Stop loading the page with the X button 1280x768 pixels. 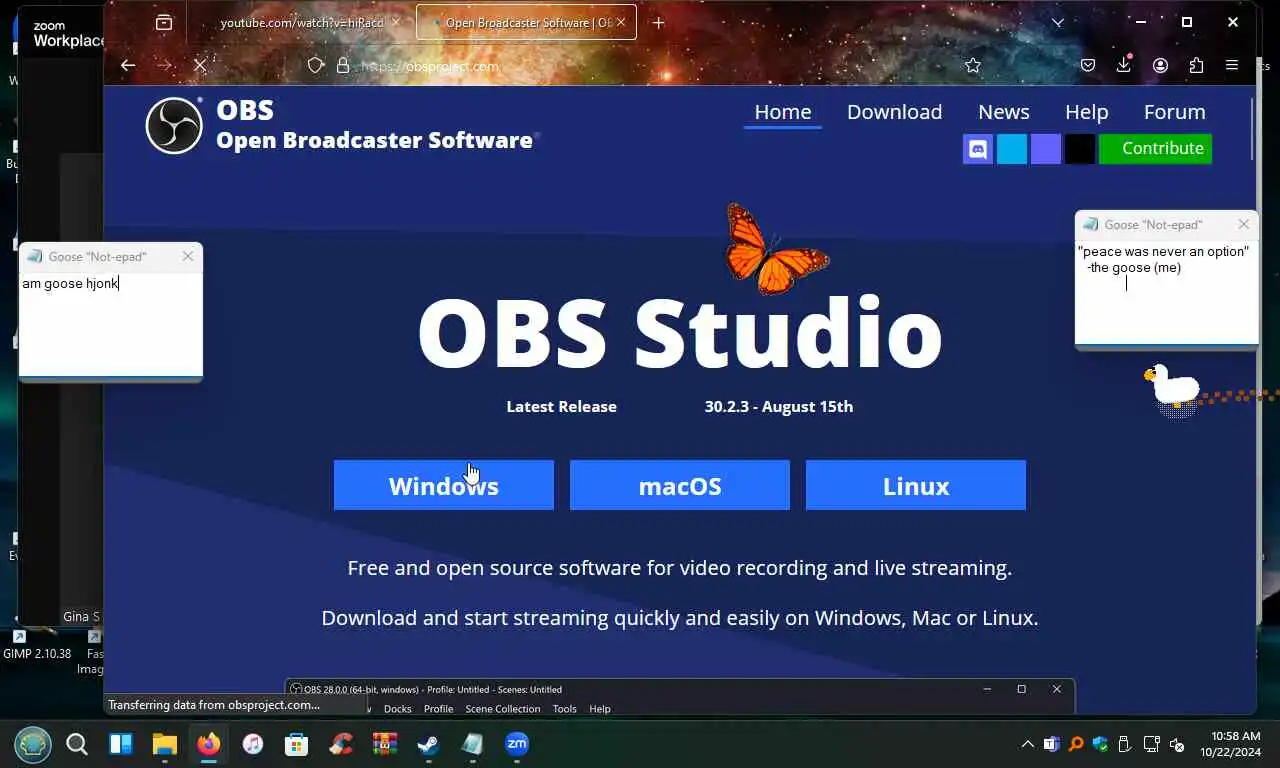(200, 65)
